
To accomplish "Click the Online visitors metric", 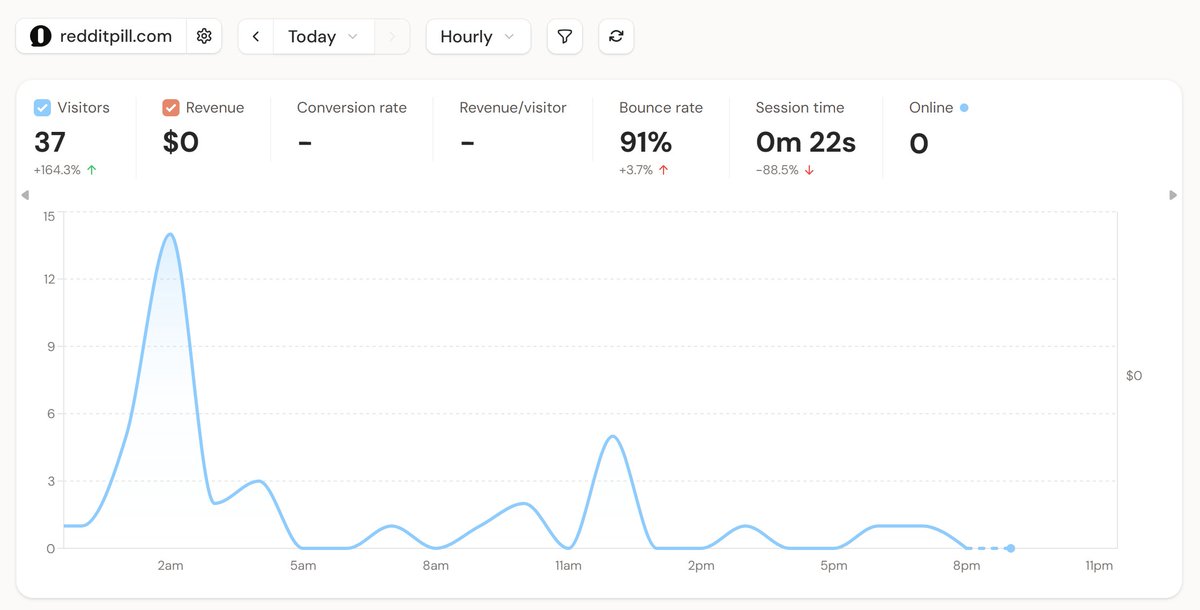I will pos(931,107).
